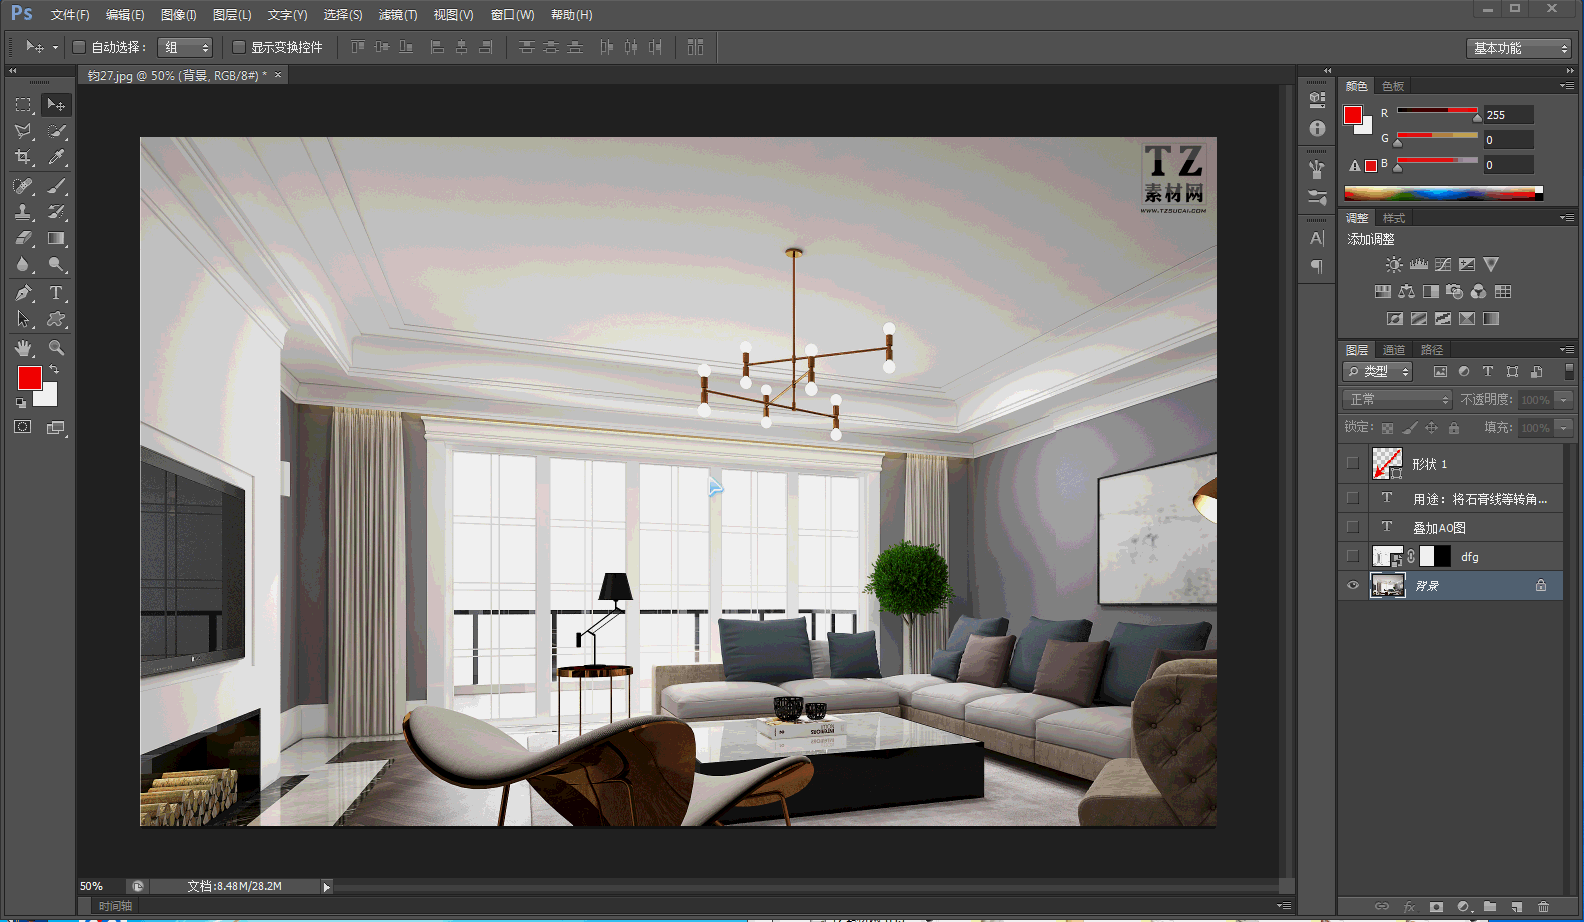Reset default foreground and background colors
Image resolution: width=1584 pixels, height=922 pixels.
click(21, 403)
